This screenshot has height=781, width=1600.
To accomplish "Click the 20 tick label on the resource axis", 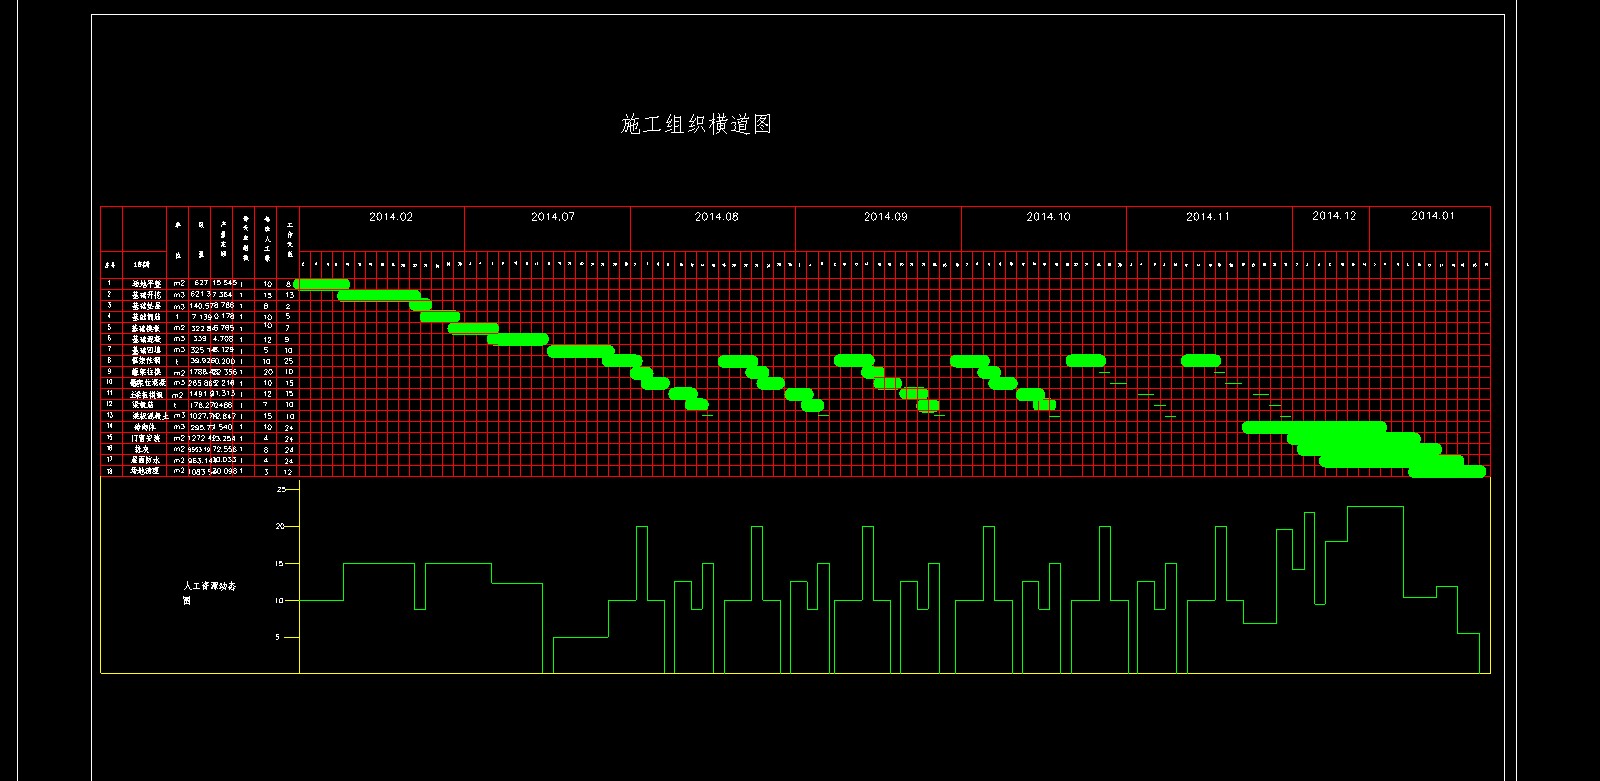I will click(x=281, y=526).
